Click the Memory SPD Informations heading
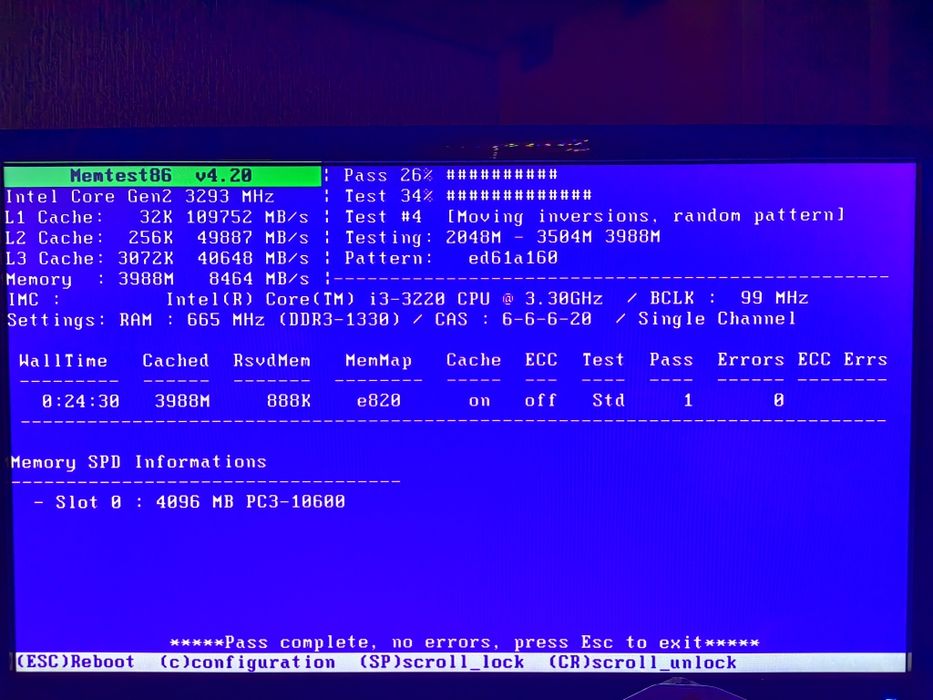Viewport: 933px width, 700px height. [139, 462]
